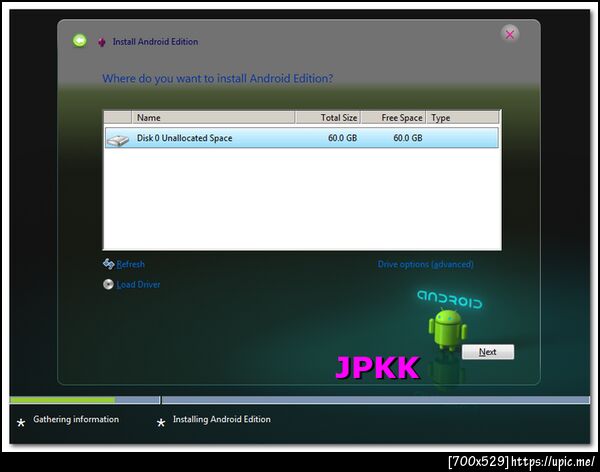
Task: Click the 60.0 GB total size value
Action: (342, 138)
